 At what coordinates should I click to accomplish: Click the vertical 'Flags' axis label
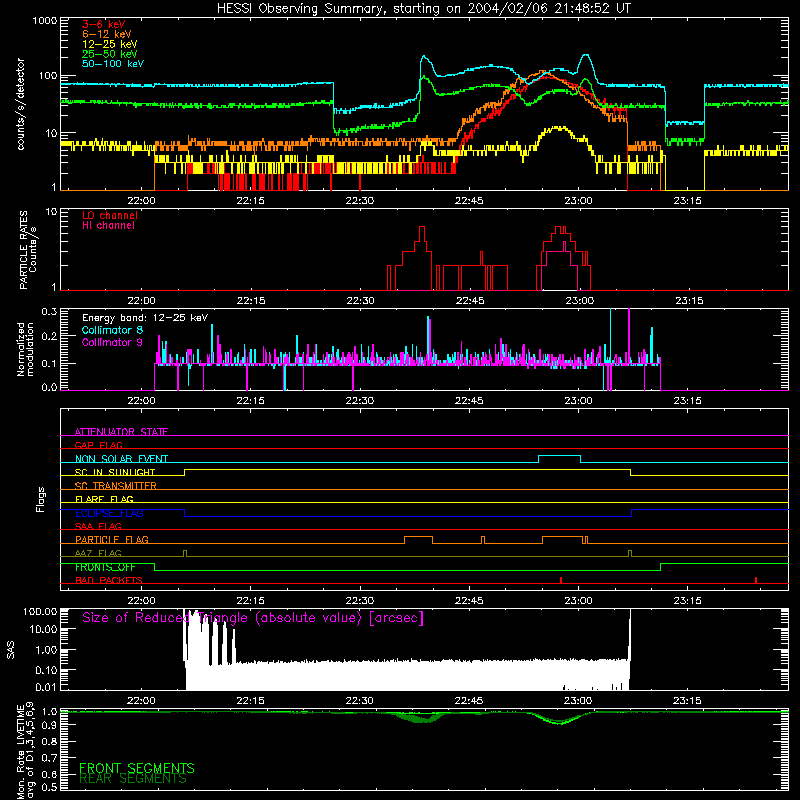click(x=41, y=499)
